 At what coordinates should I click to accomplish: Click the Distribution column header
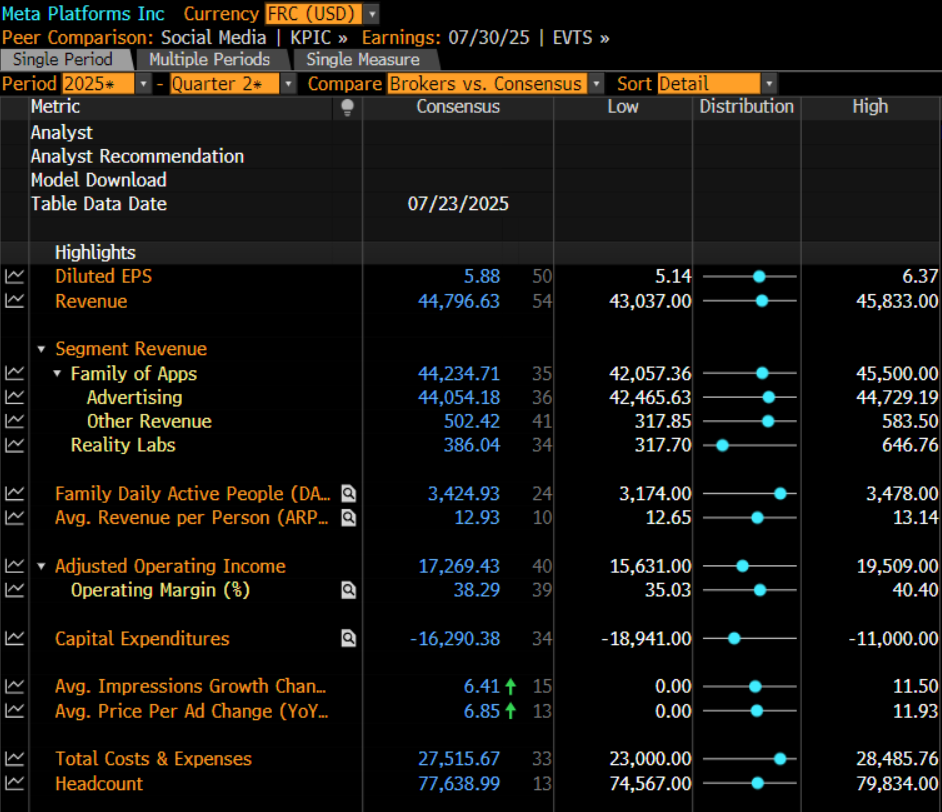pos(747,107)
